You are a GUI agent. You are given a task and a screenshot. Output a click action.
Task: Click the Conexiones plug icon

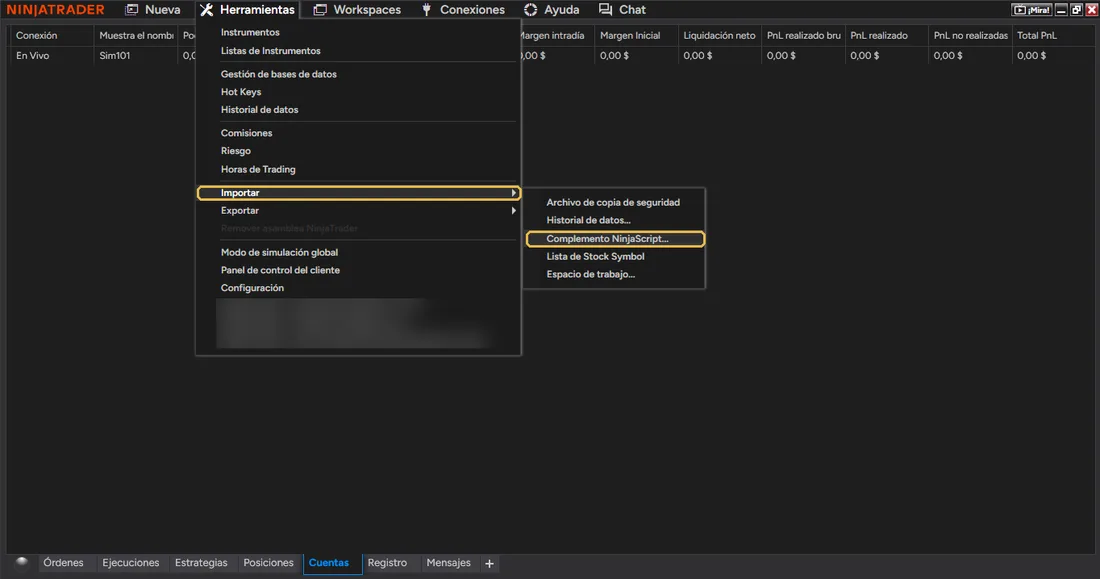[x=427, y=10]
